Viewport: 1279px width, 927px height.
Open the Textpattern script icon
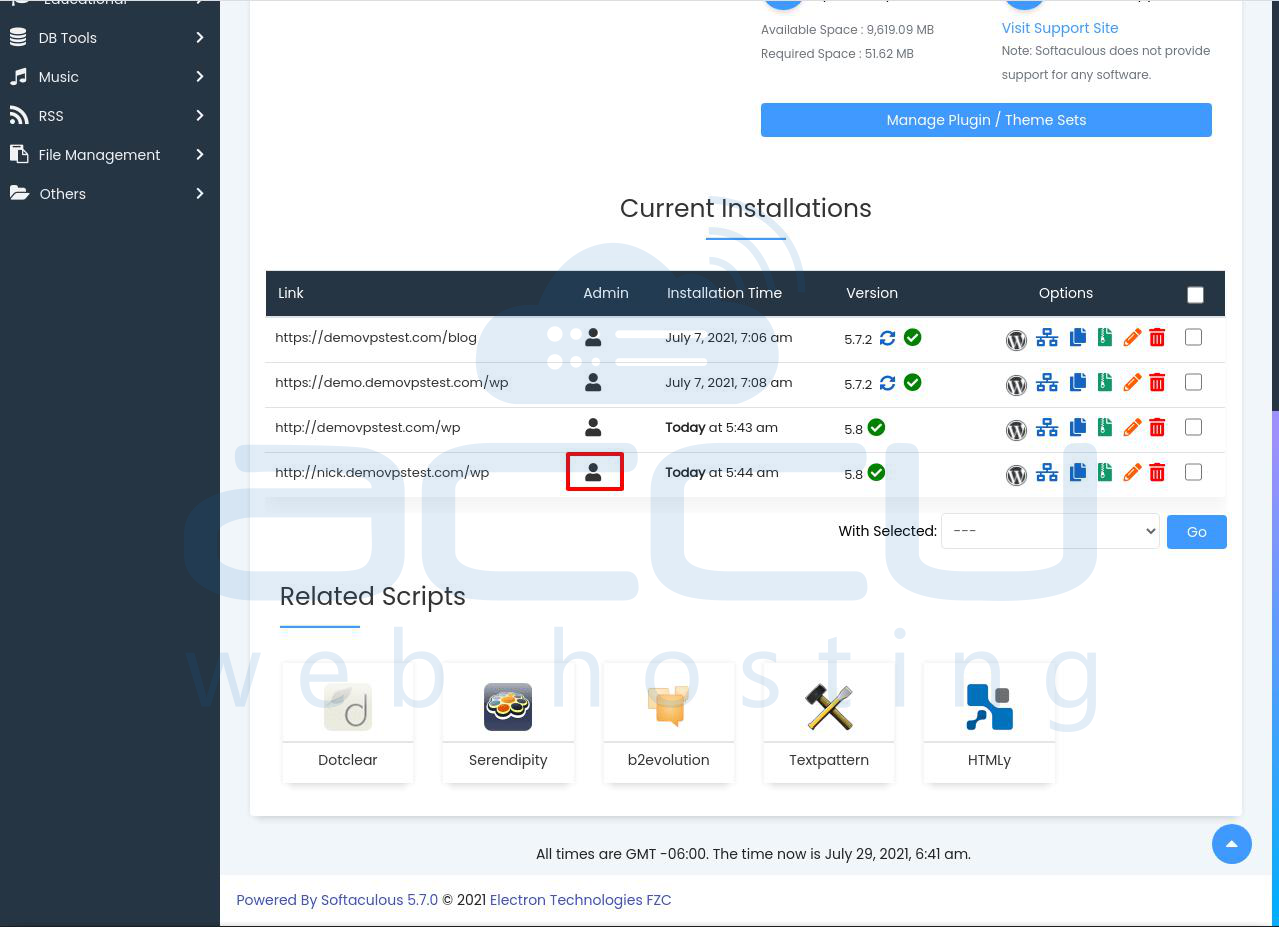click(x=829, y=707)
